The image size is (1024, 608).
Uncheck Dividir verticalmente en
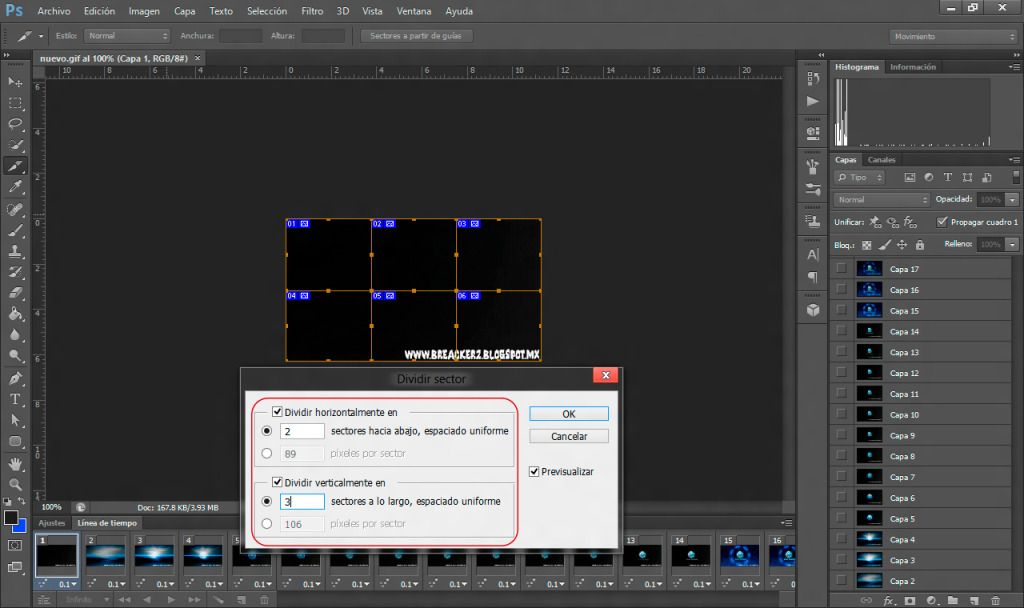pyautogui.click(x=277, y=482)
